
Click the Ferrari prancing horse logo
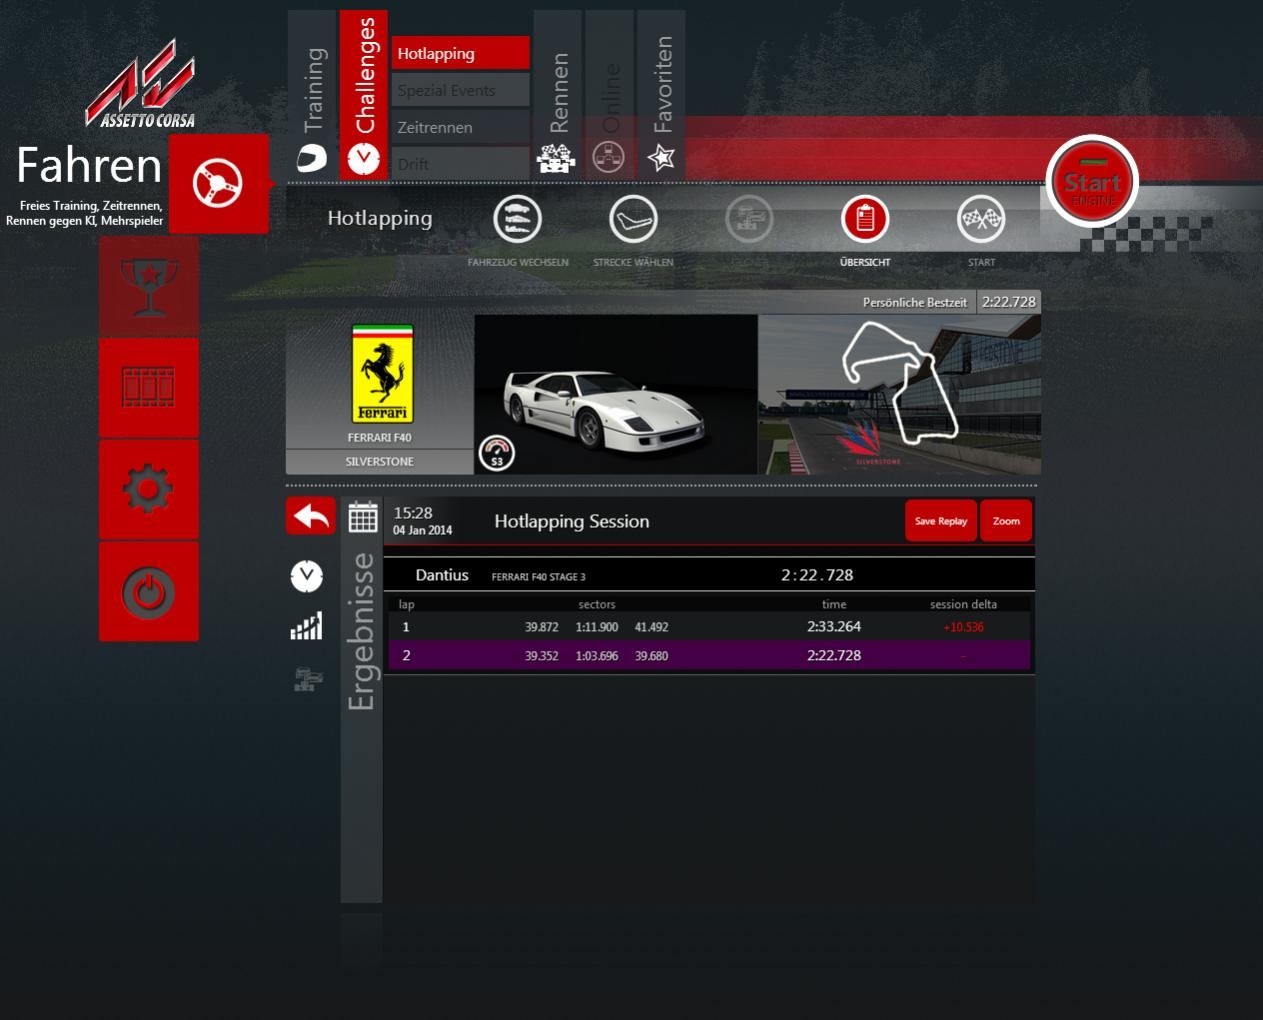tap(382, 375)
